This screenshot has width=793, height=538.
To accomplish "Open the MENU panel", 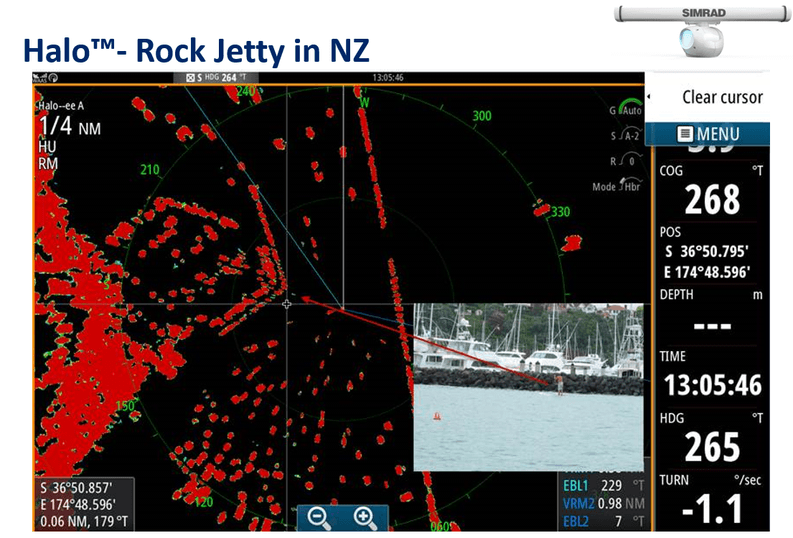I will [709, 133].
